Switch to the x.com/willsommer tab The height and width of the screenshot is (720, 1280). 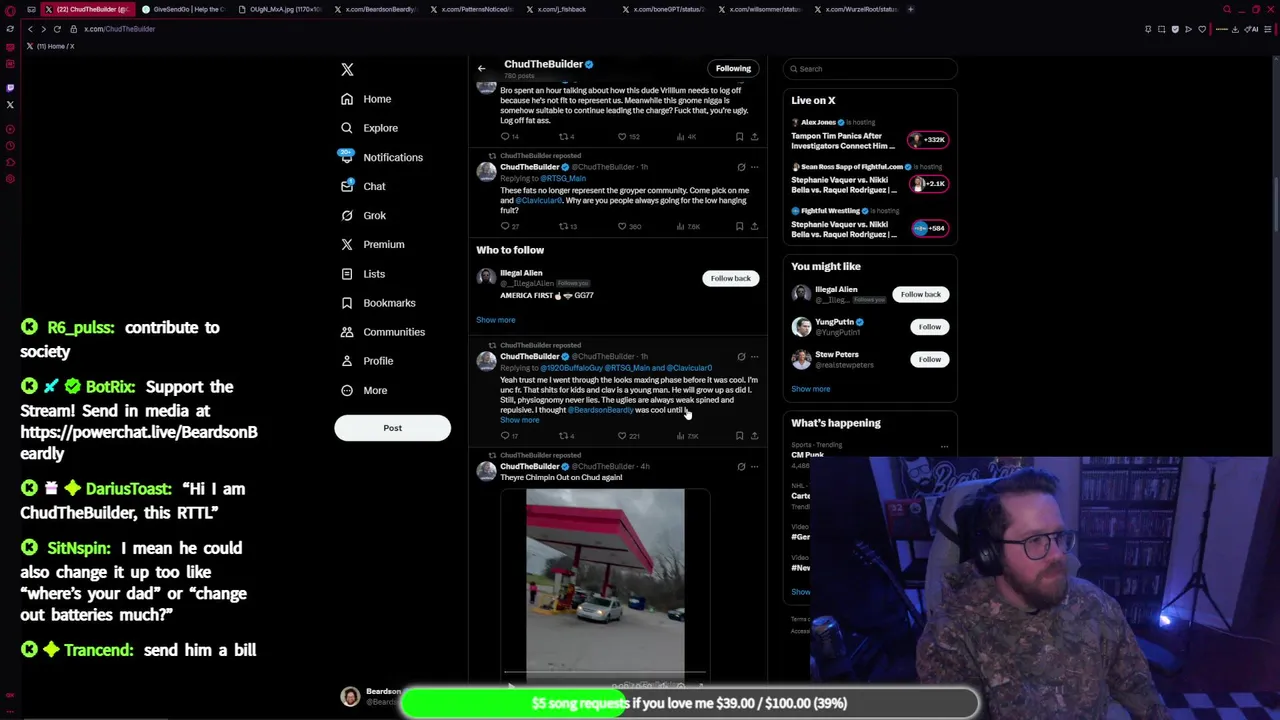pos(760,9)
